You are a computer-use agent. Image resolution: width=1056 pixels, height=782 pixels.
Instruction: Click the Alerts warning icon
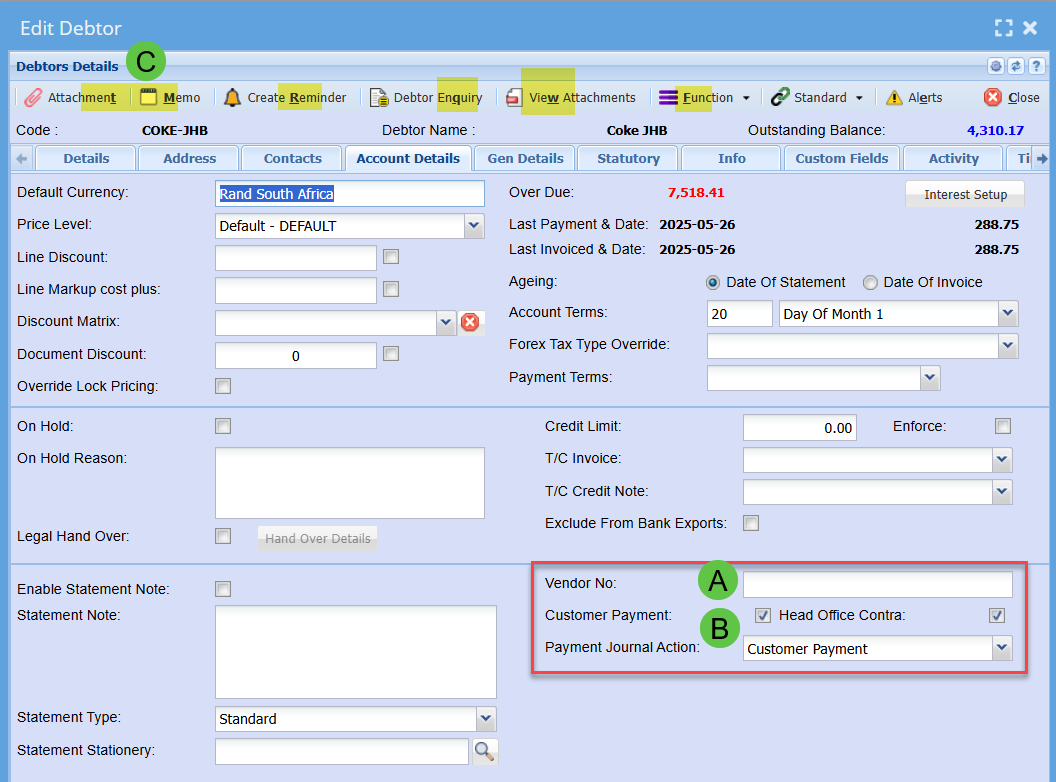pyautogui.click(x=894, y=98)
